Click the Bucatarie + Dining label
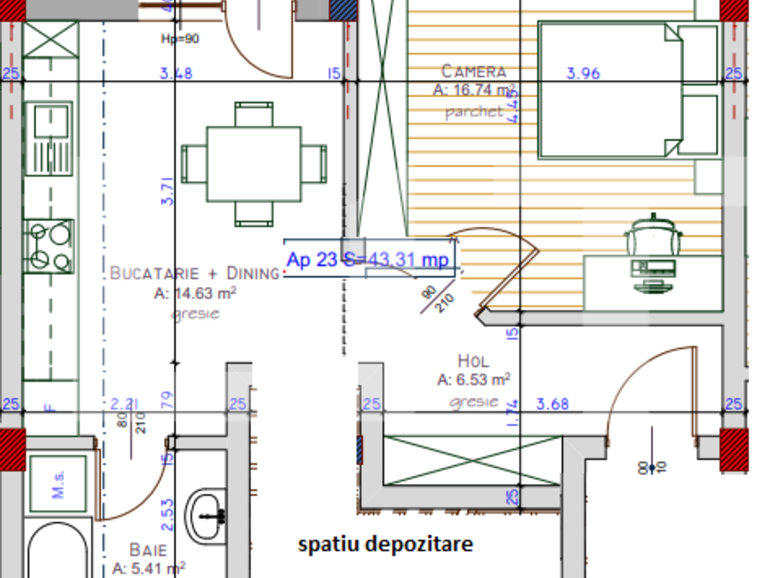The width and height of the screenshot is (770, 578). (194, 273)
